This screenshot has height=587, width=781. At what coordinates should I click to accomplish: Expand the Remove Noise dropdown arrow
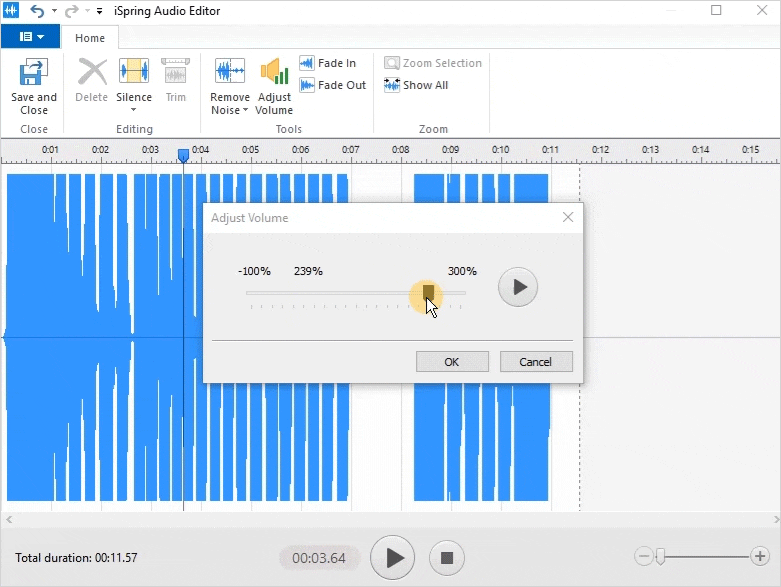(246, 110)
